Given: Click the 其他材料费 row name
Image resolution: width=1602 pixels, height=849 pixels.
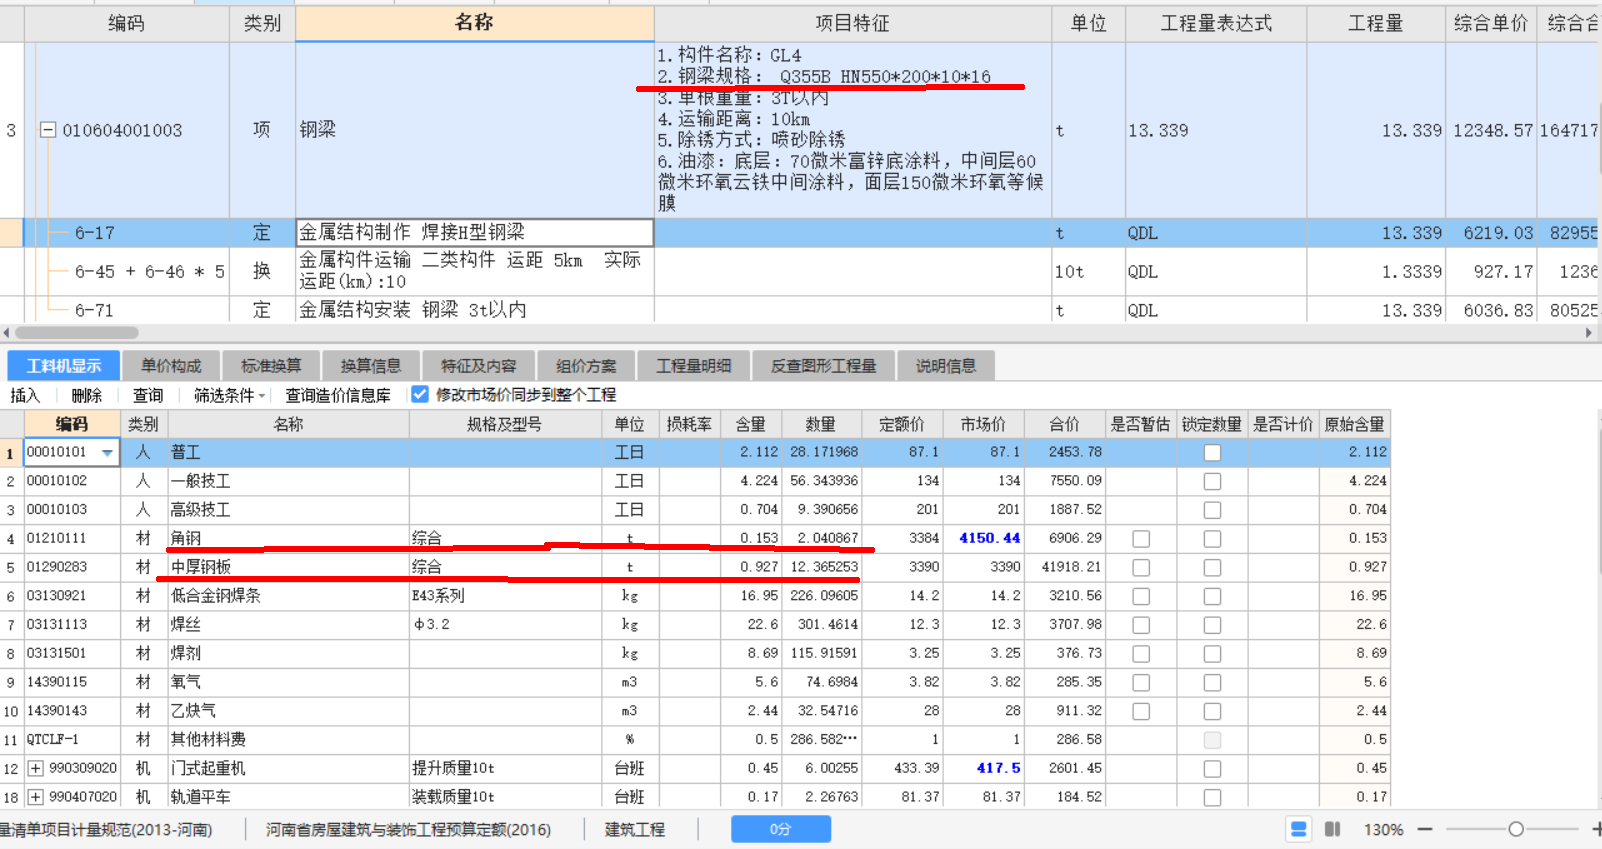Looking at the screenshot, I should click(208, 740).
